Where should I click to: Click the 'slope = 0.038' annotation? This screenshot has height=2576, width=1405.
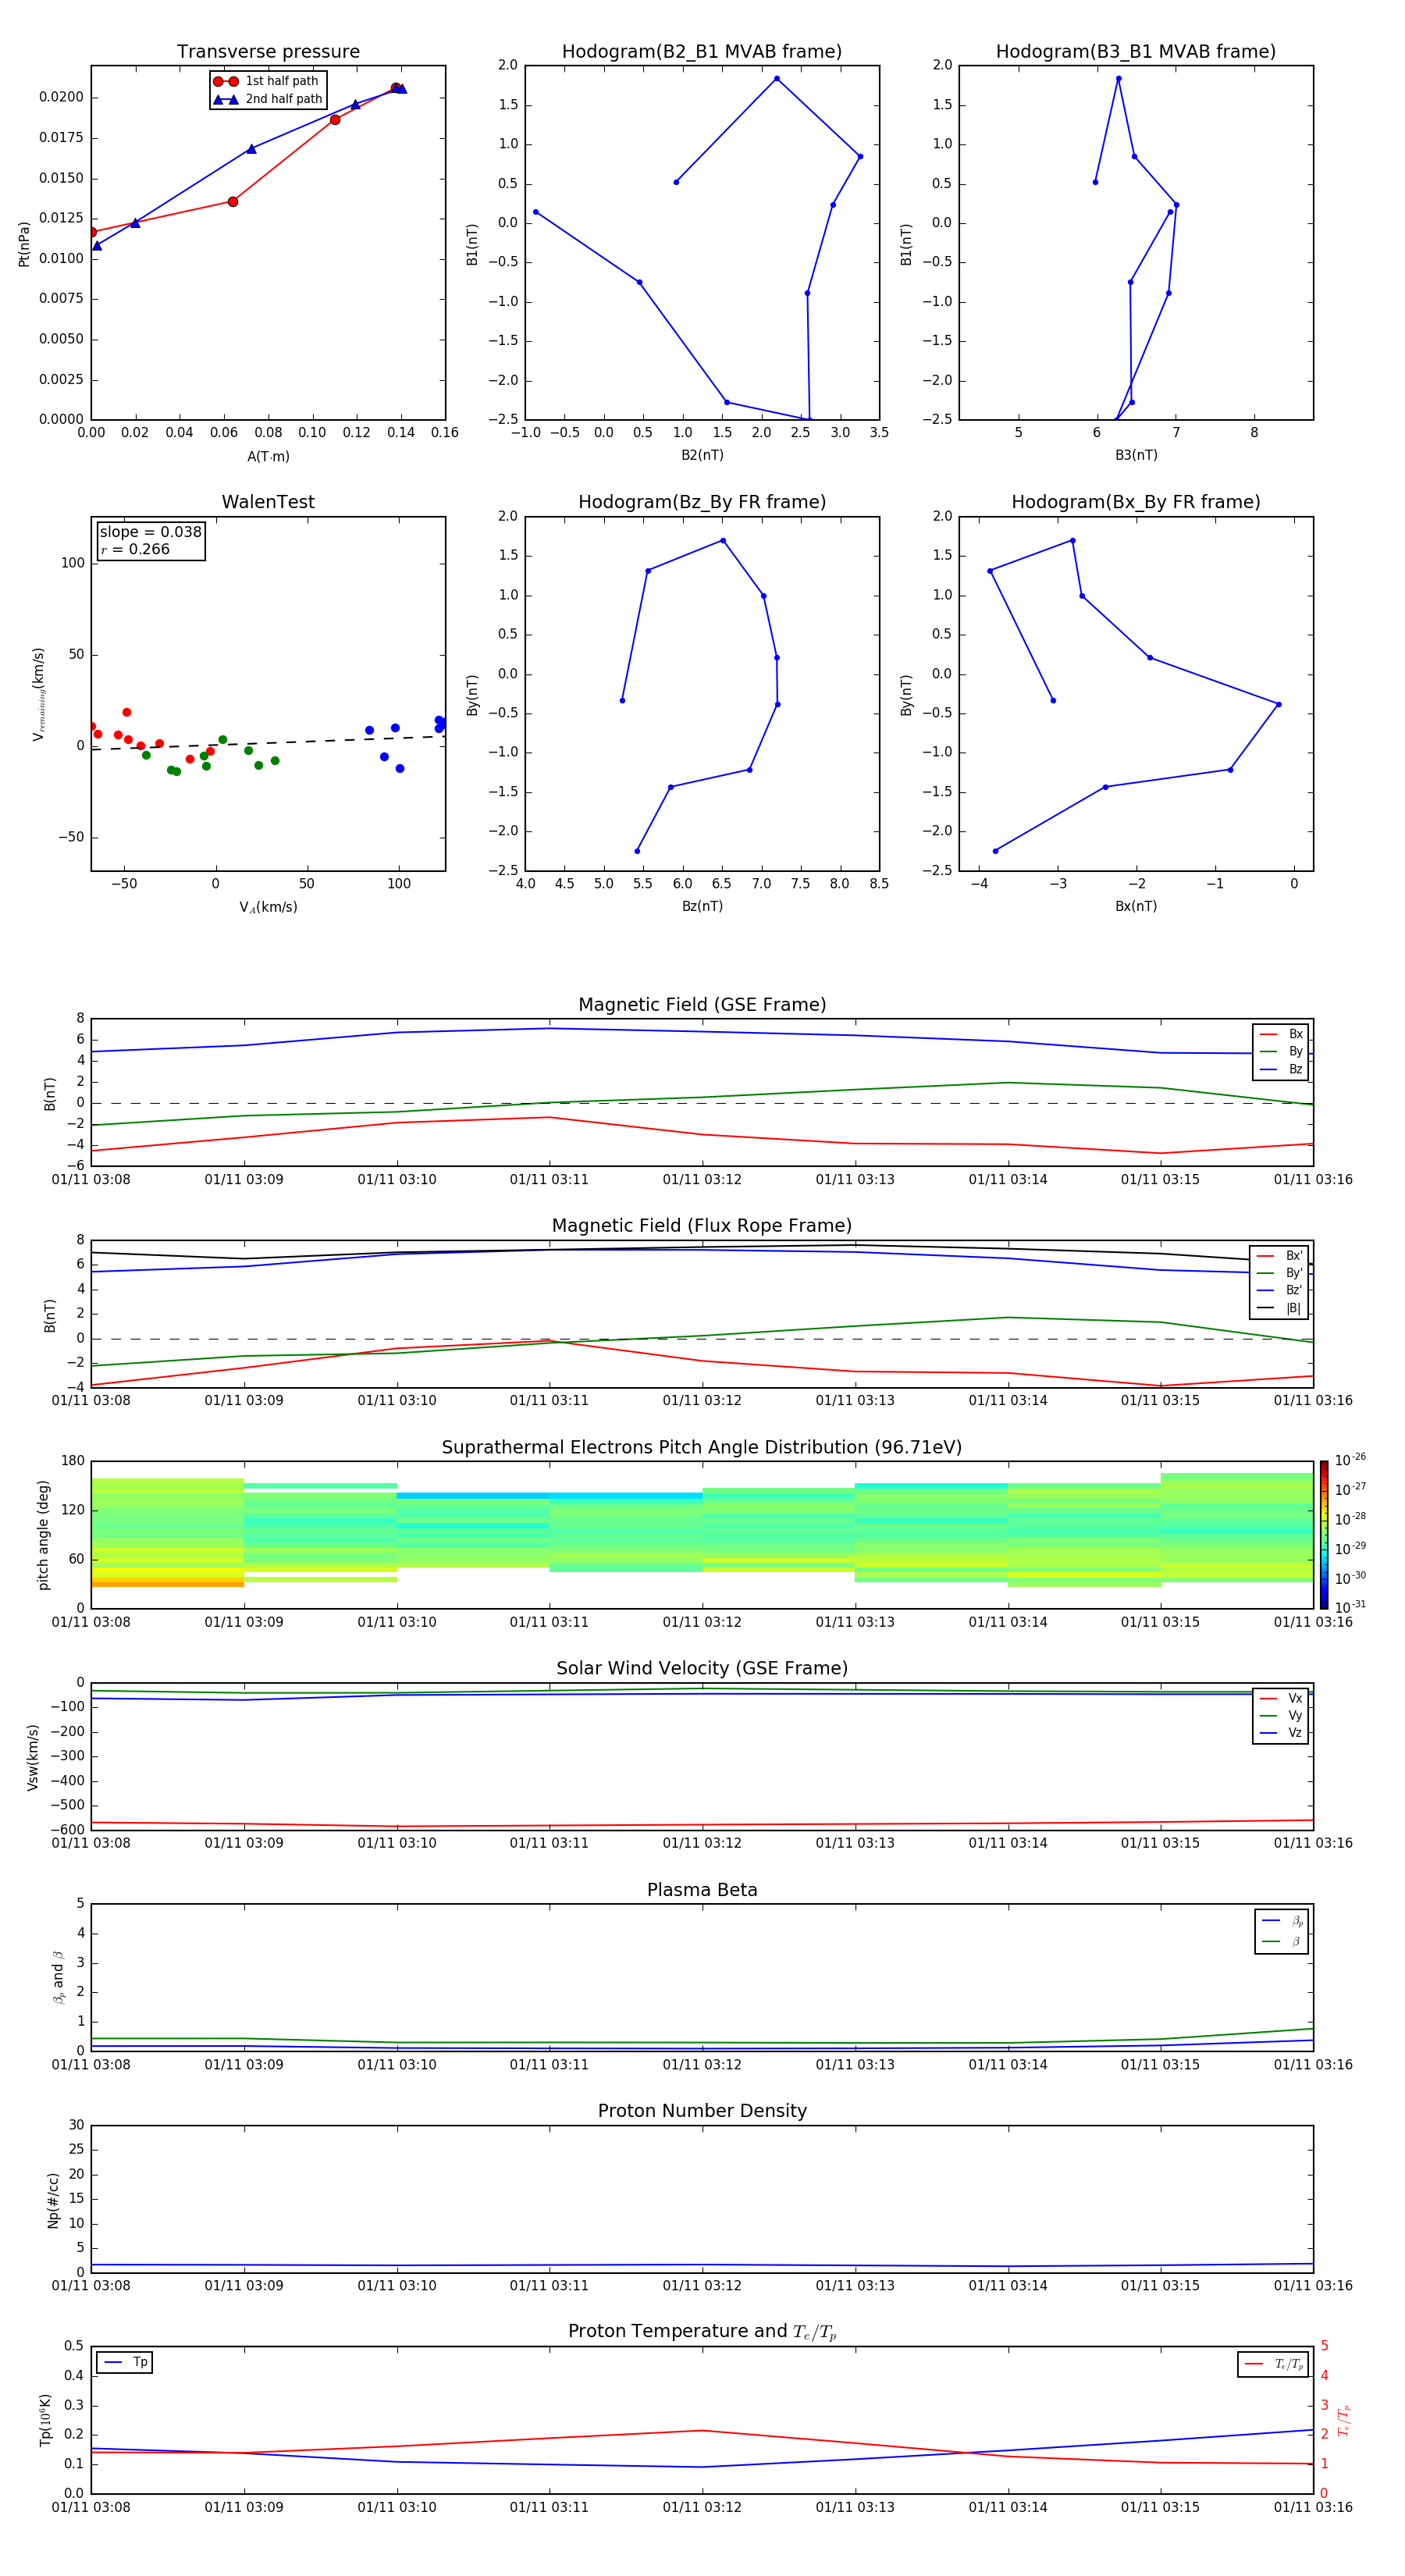(x=151, y=532)
